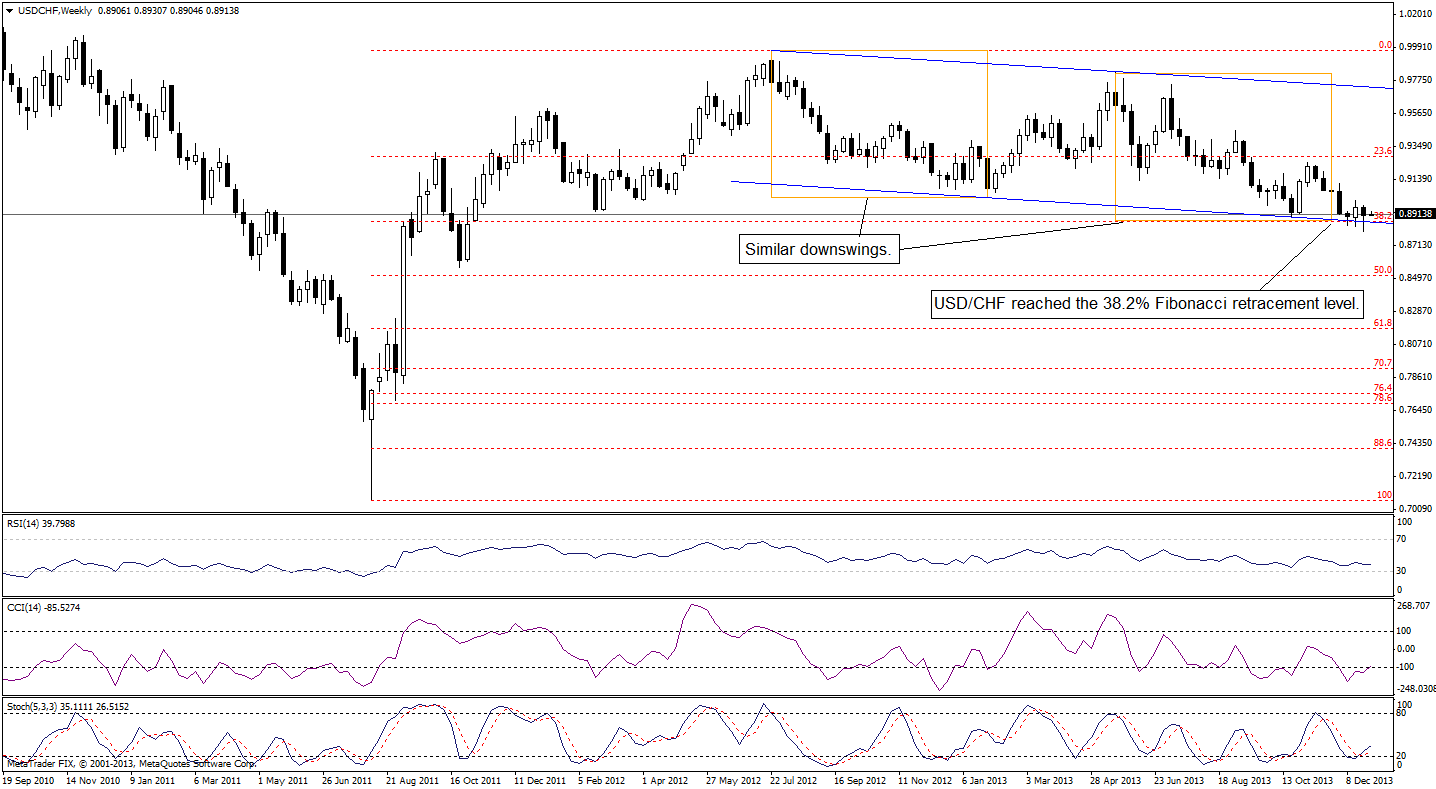This screenshot has height=789, width=1436.
Task: Click the 28 Apr 2013 date label
Action: point(1115,779)
